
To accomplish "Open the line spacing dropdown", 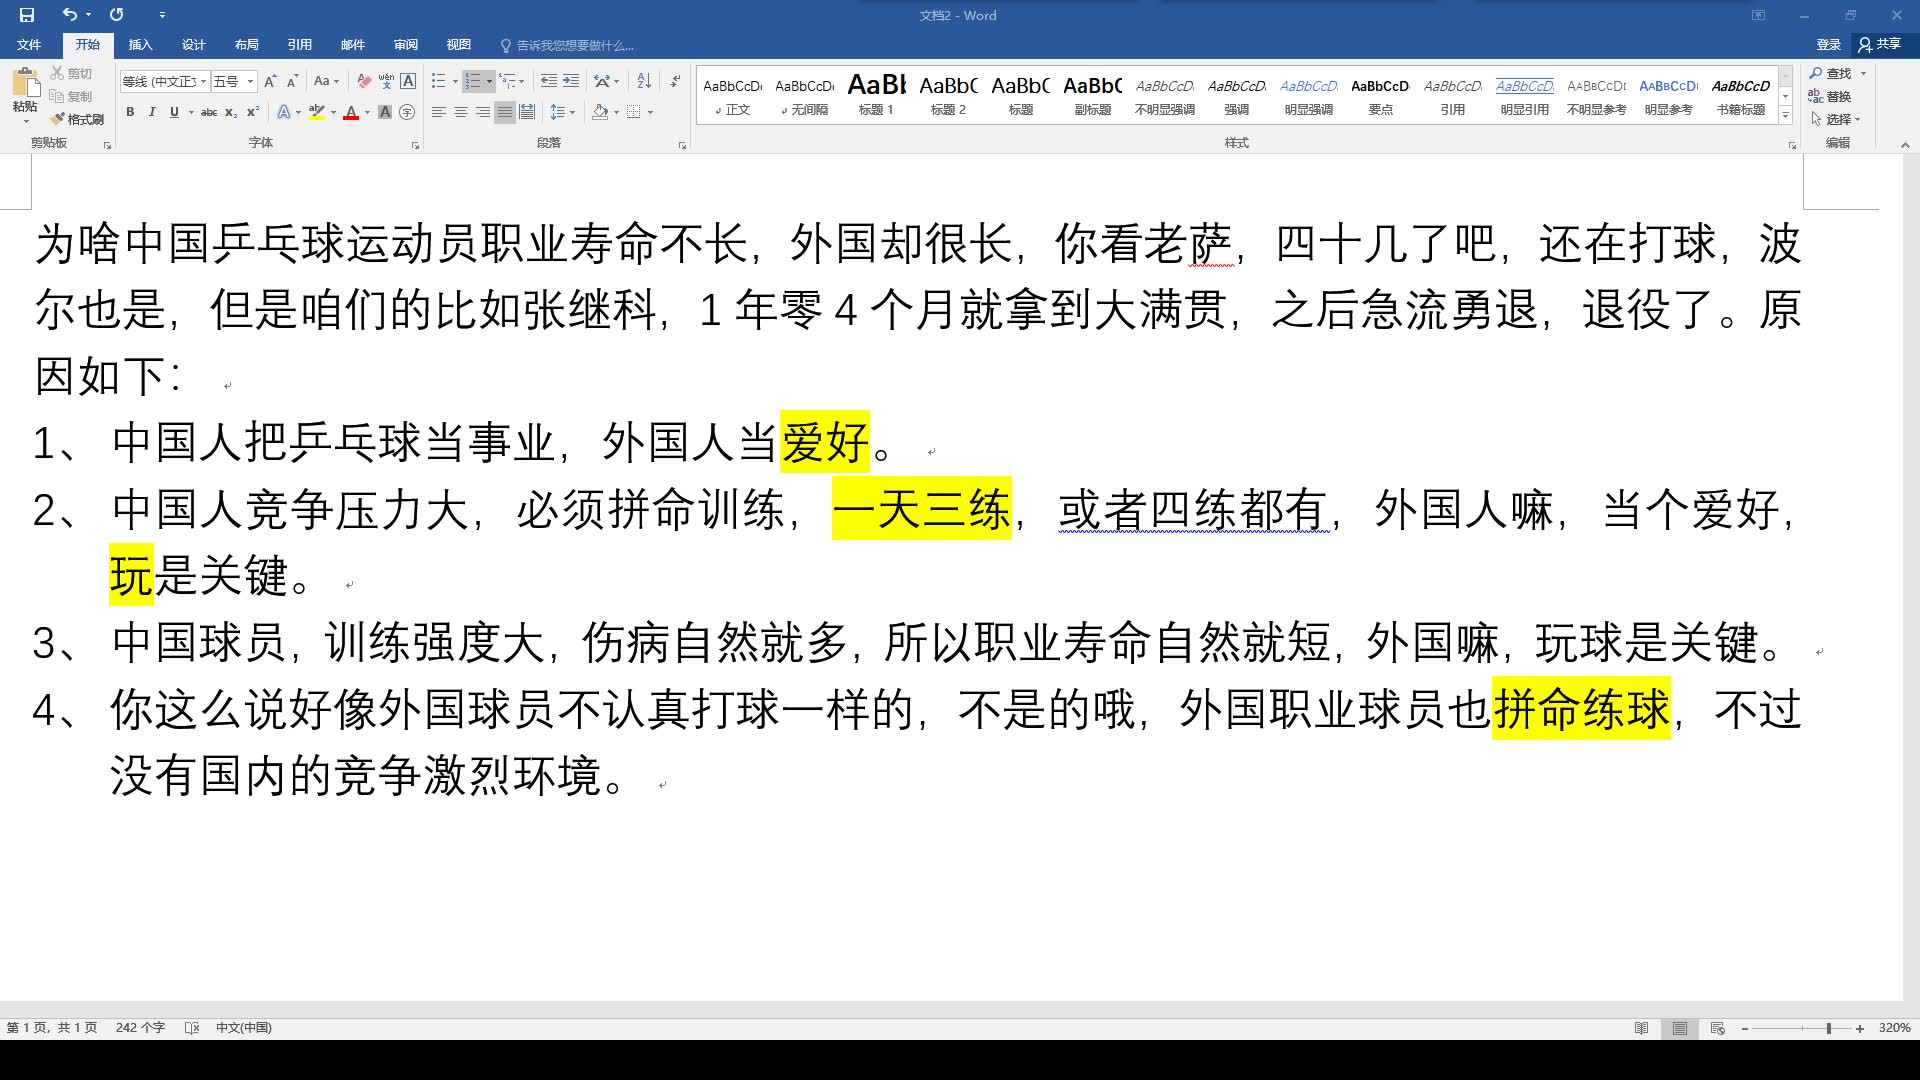I will point(563,112).
